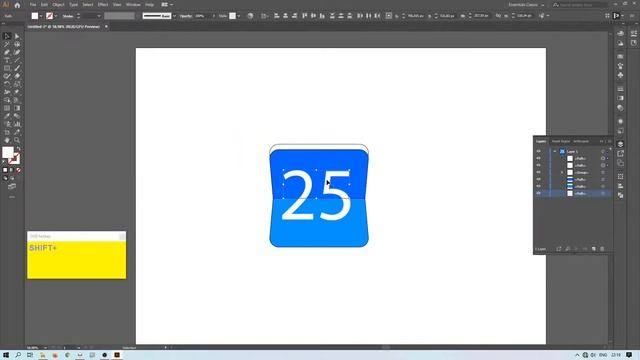Select the Selection tool (black arrow)
Viewport: 640px width, 360px height.
7,36
